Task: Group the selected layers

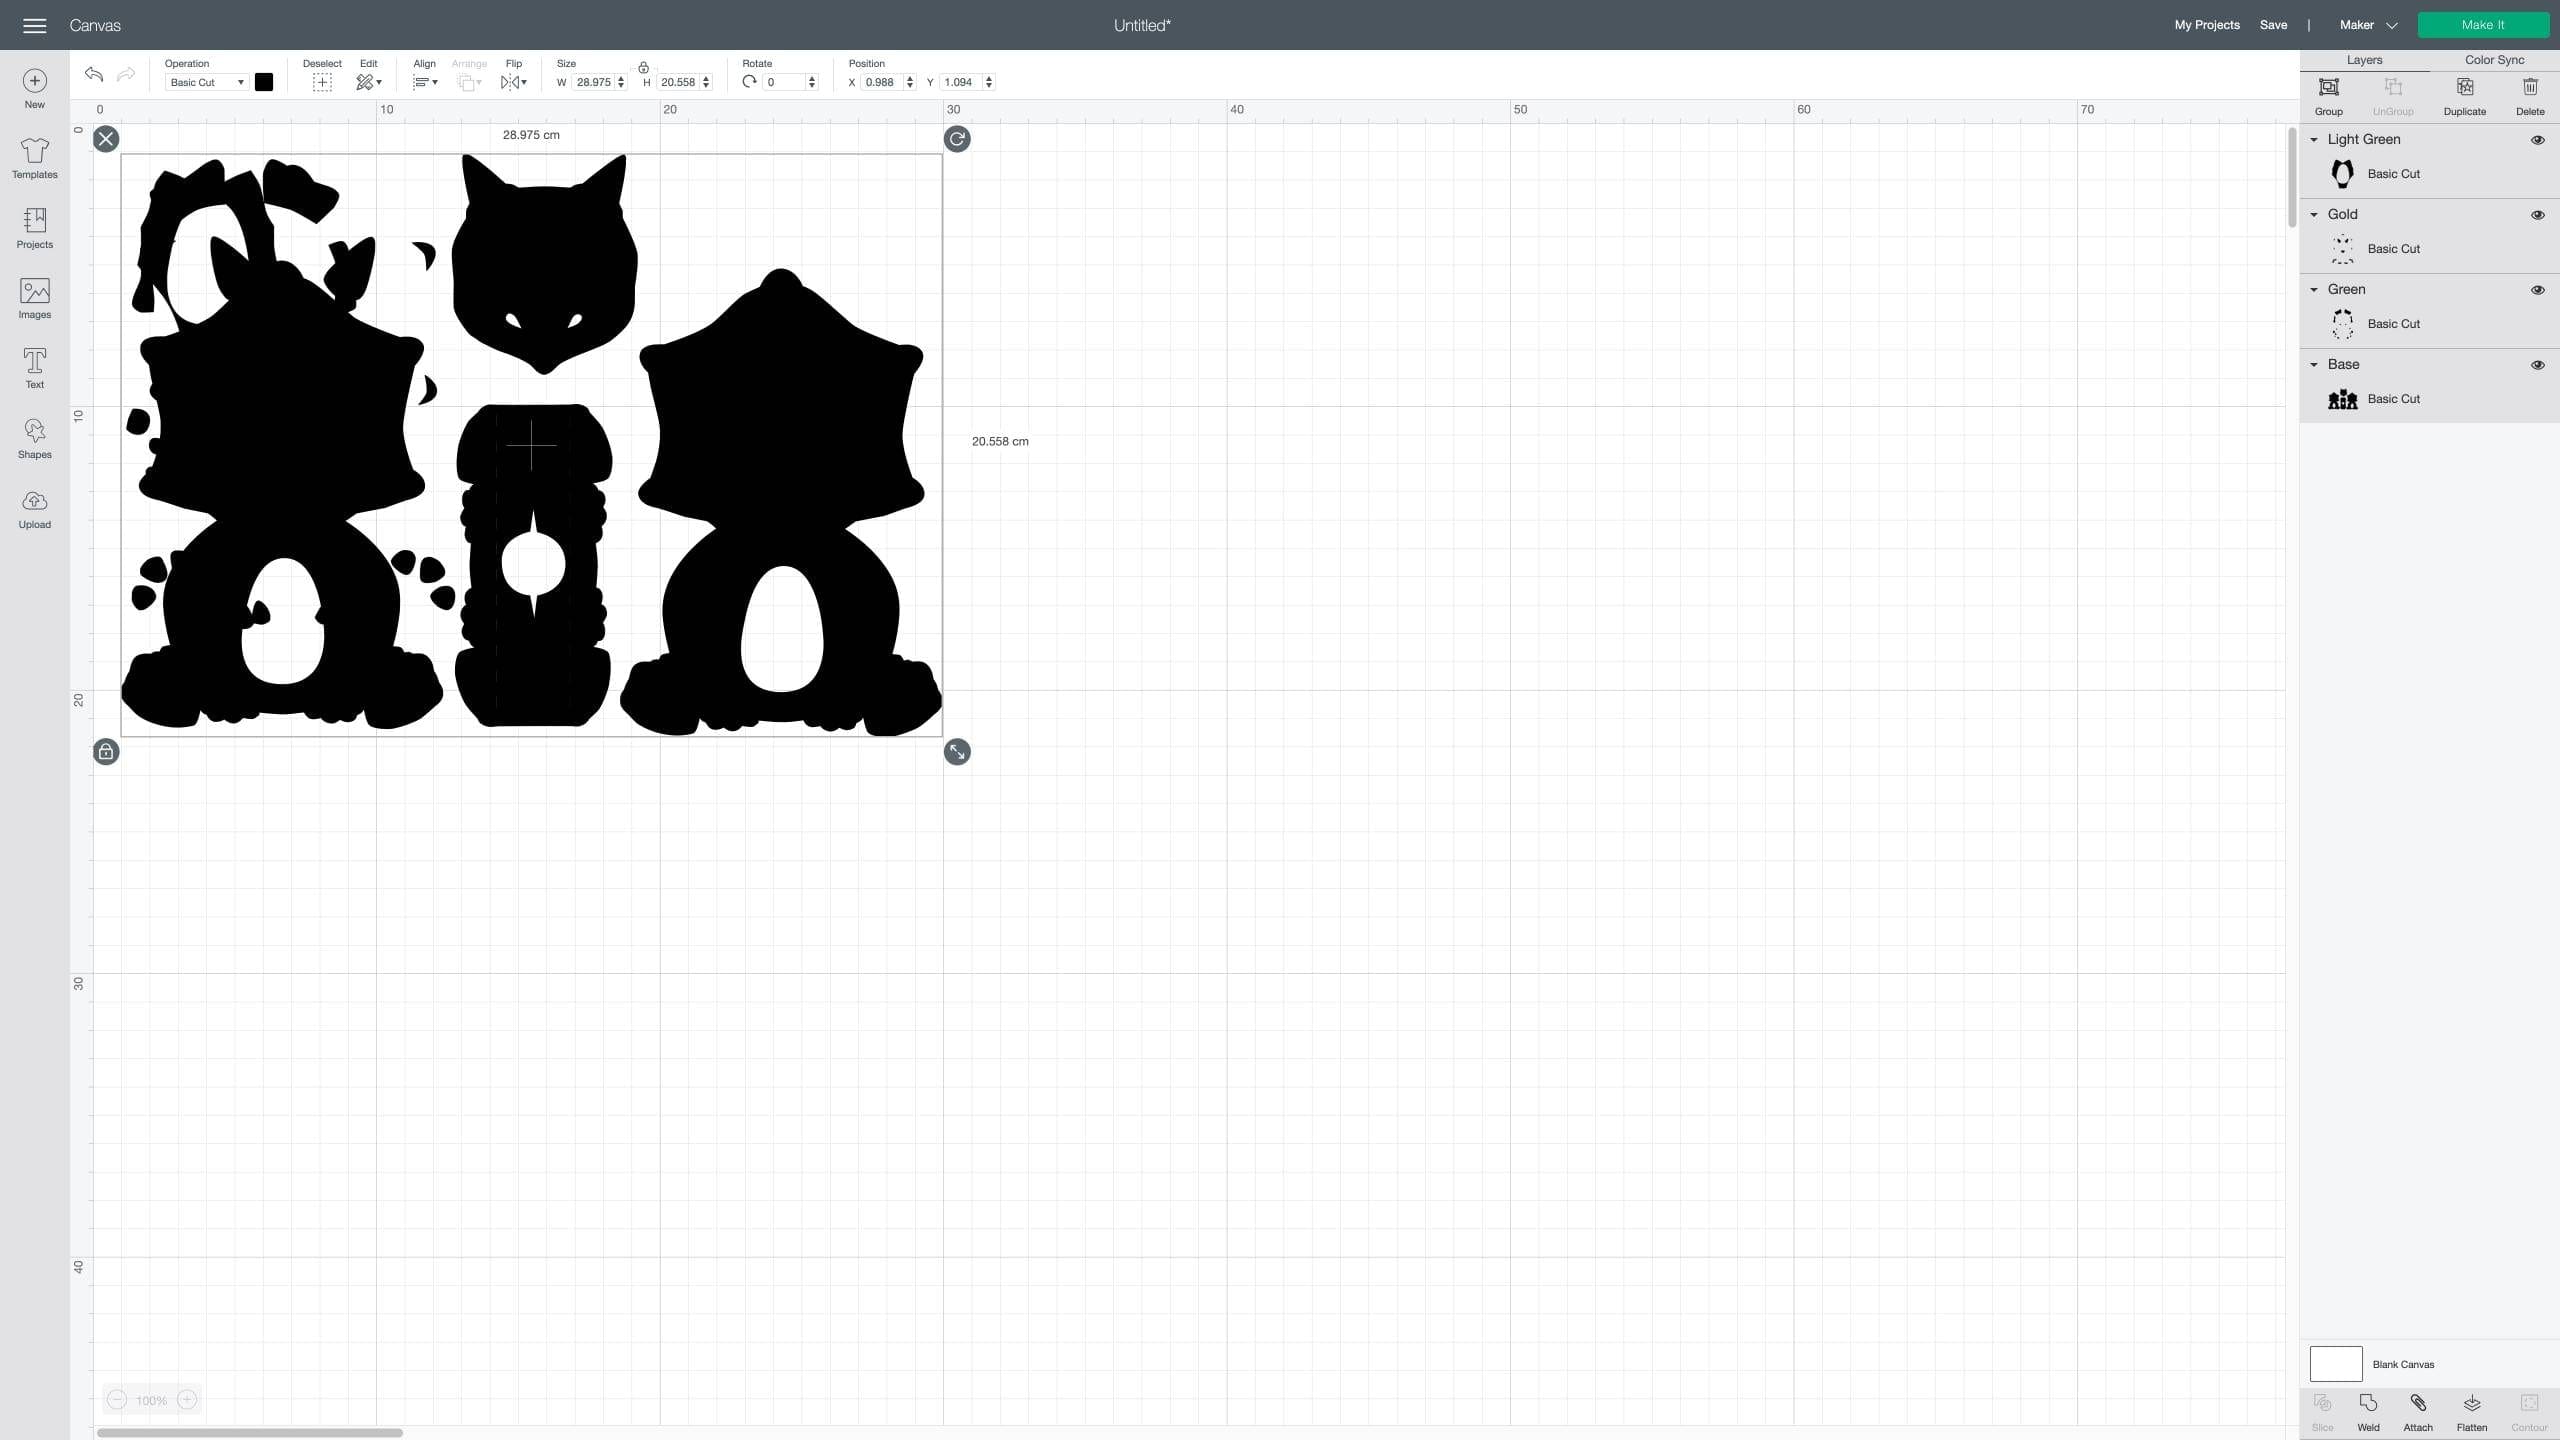Action: (2329, 97)
